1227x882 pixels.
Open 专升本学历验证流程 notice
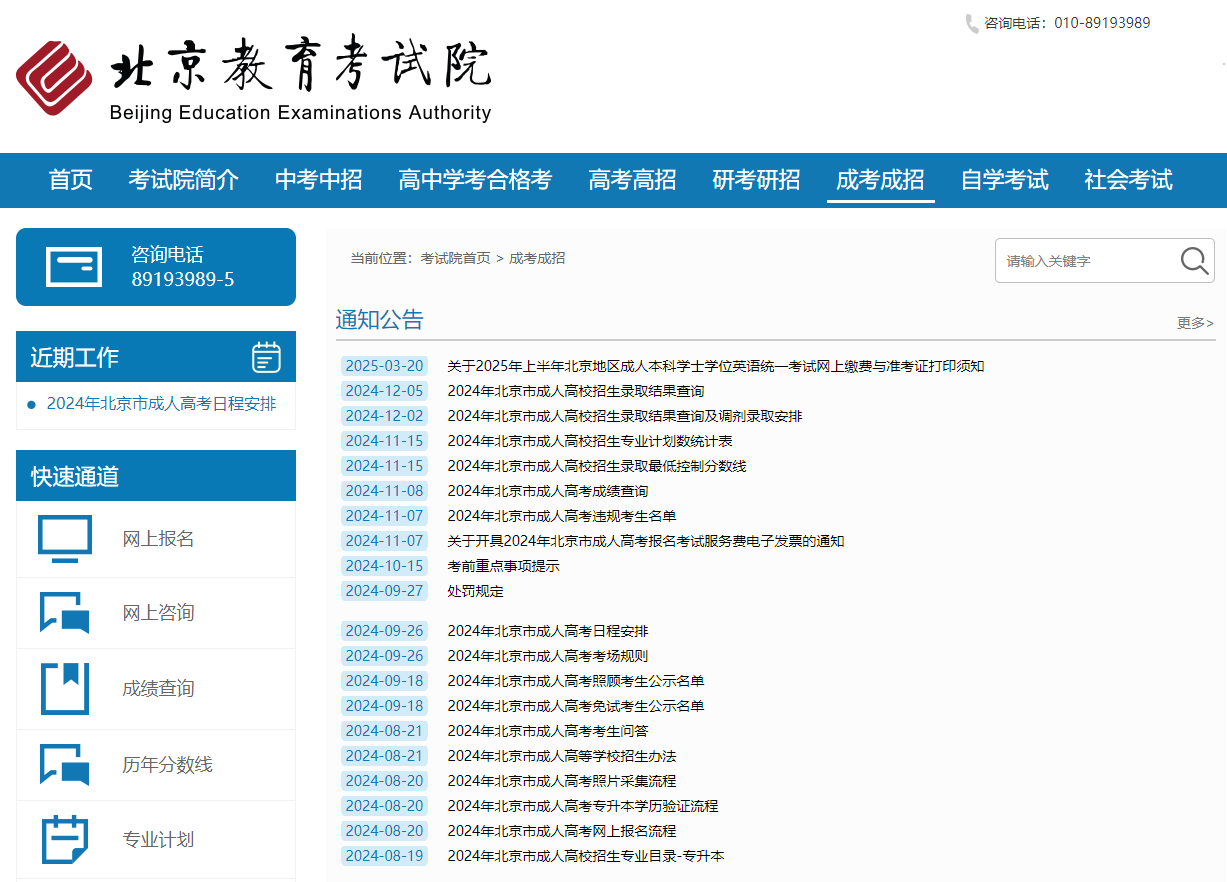[583, 806]
